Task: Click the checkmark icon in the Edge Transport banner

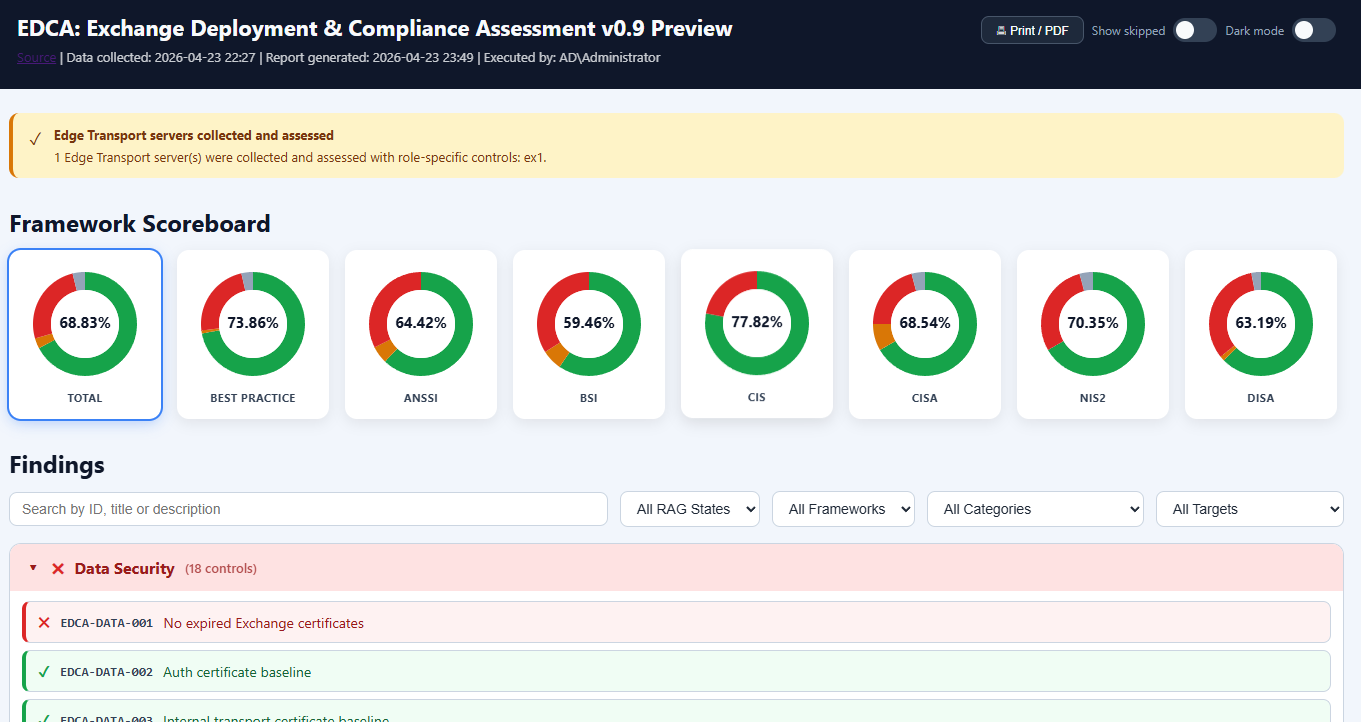Action: pyautogui.click(x=35, y=139)
